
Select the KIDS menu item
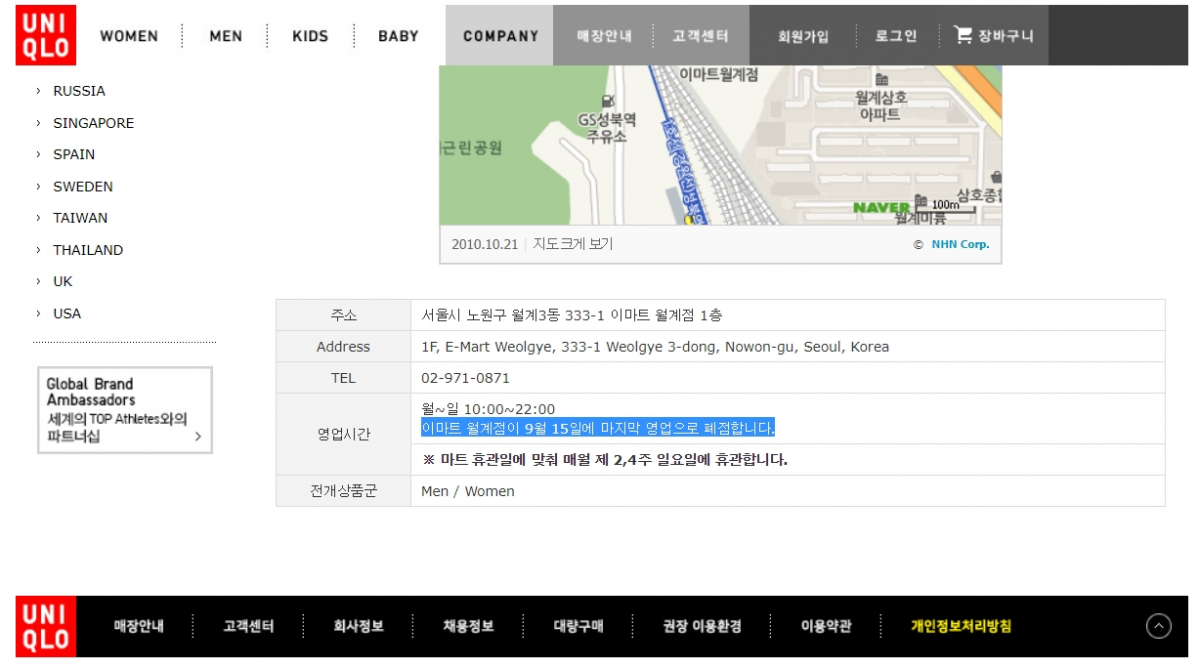310,36
